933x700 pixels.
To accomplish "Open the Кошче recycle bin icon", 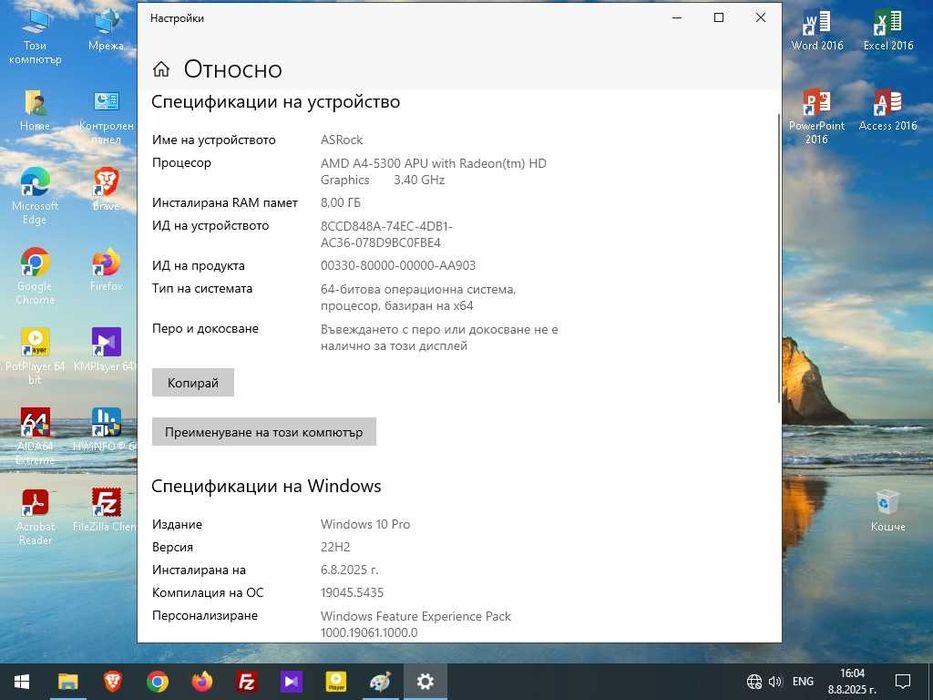I will point(887,511).
